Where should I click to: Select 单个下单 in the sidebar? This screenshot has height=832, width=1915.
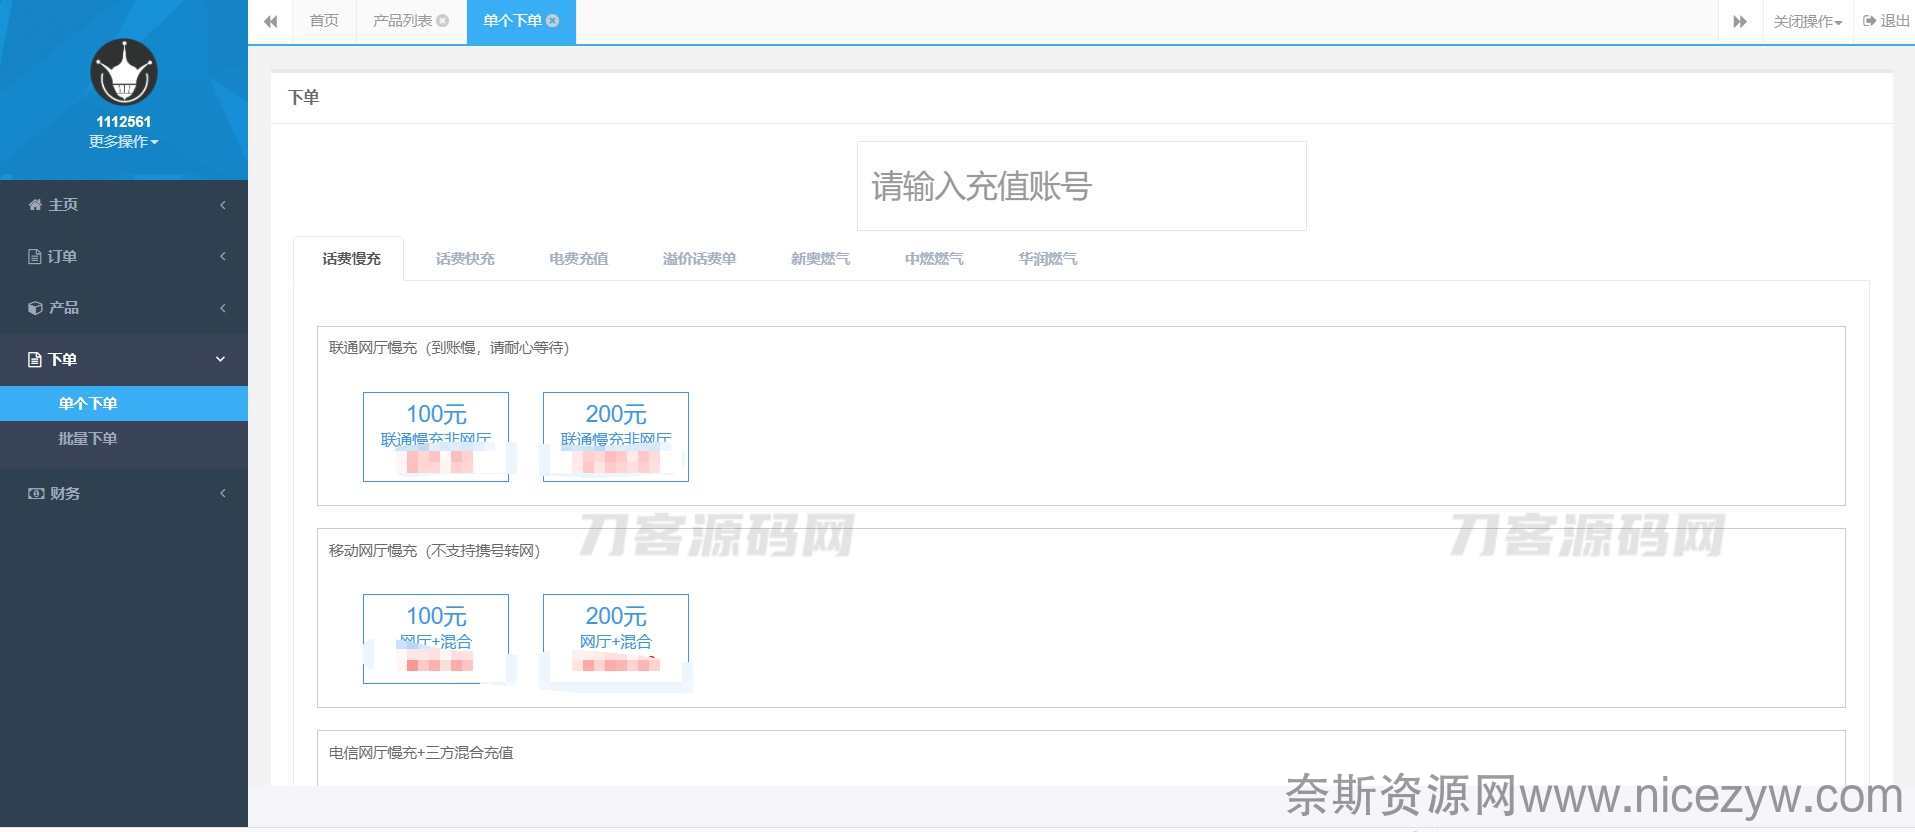pyautogui.click(x=124, y=404)
